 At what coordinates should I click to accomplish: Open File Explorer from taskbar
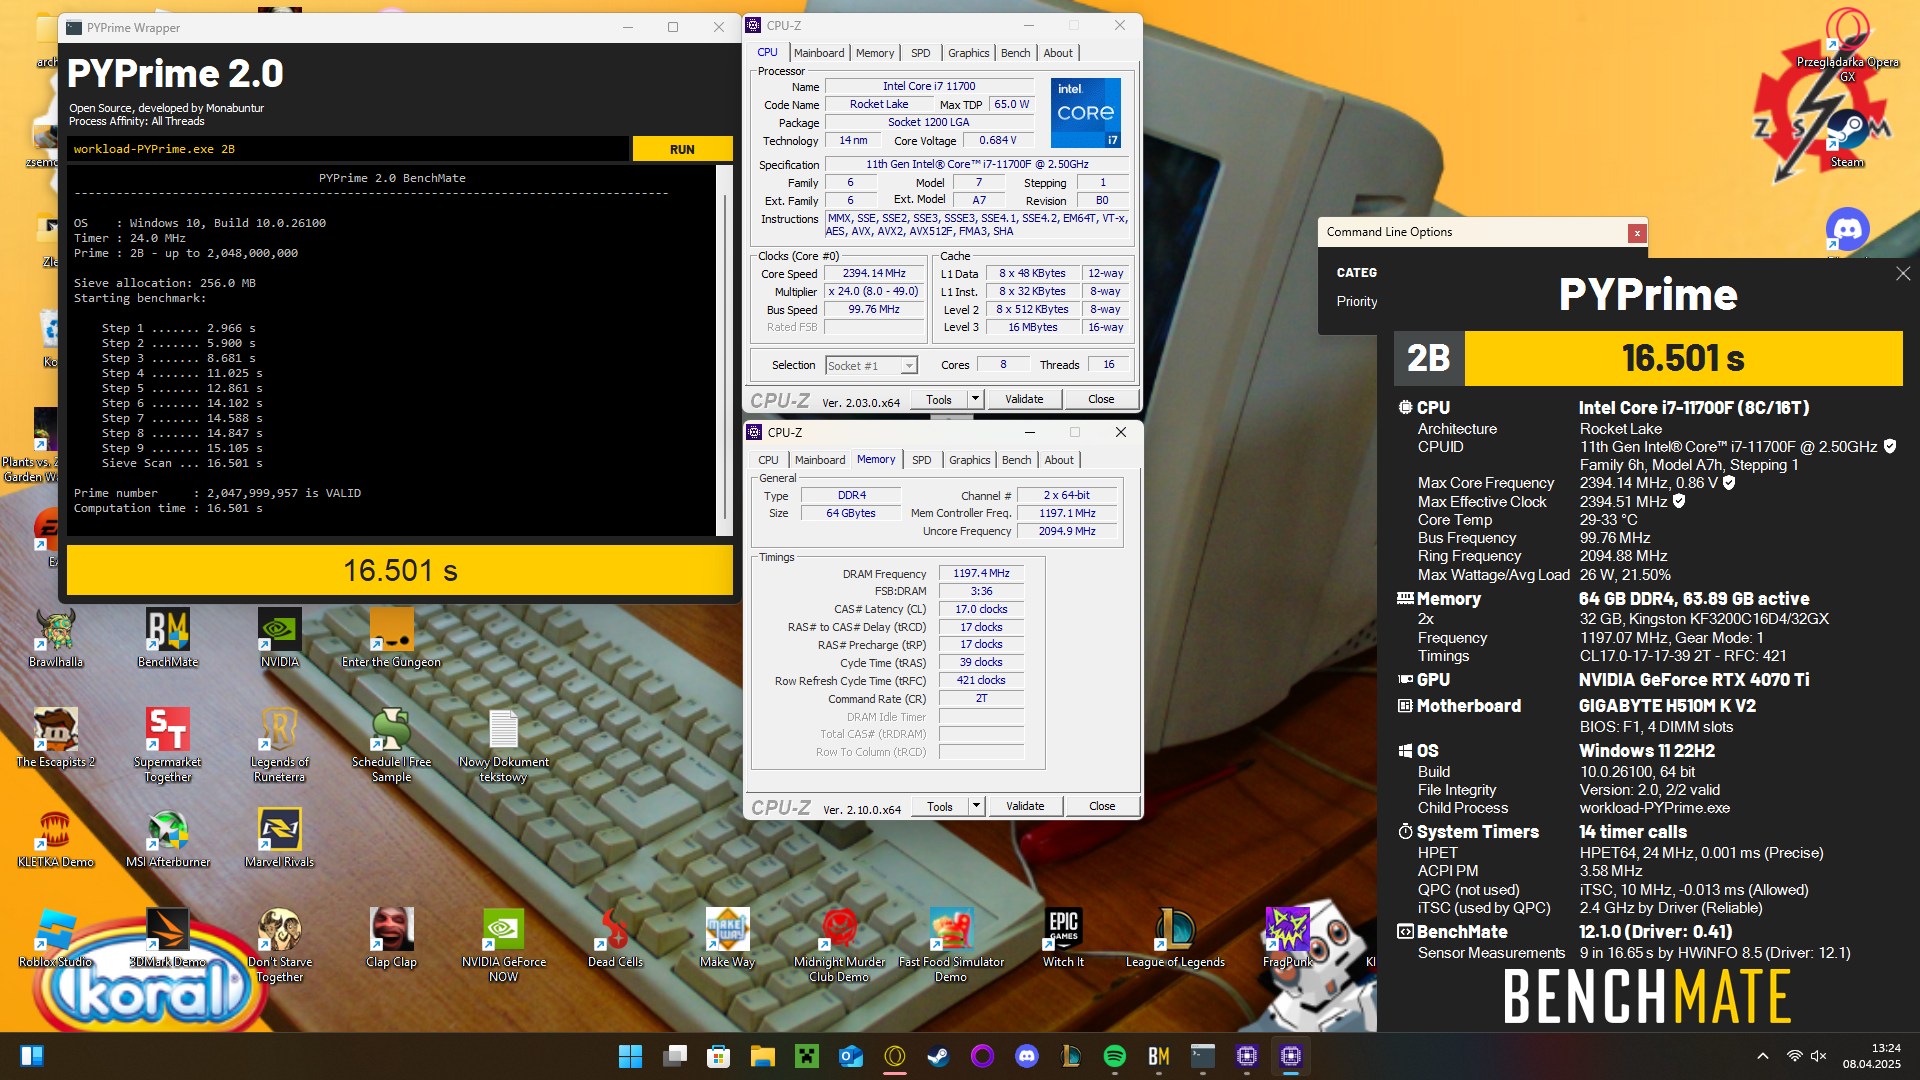point(763,1056)
